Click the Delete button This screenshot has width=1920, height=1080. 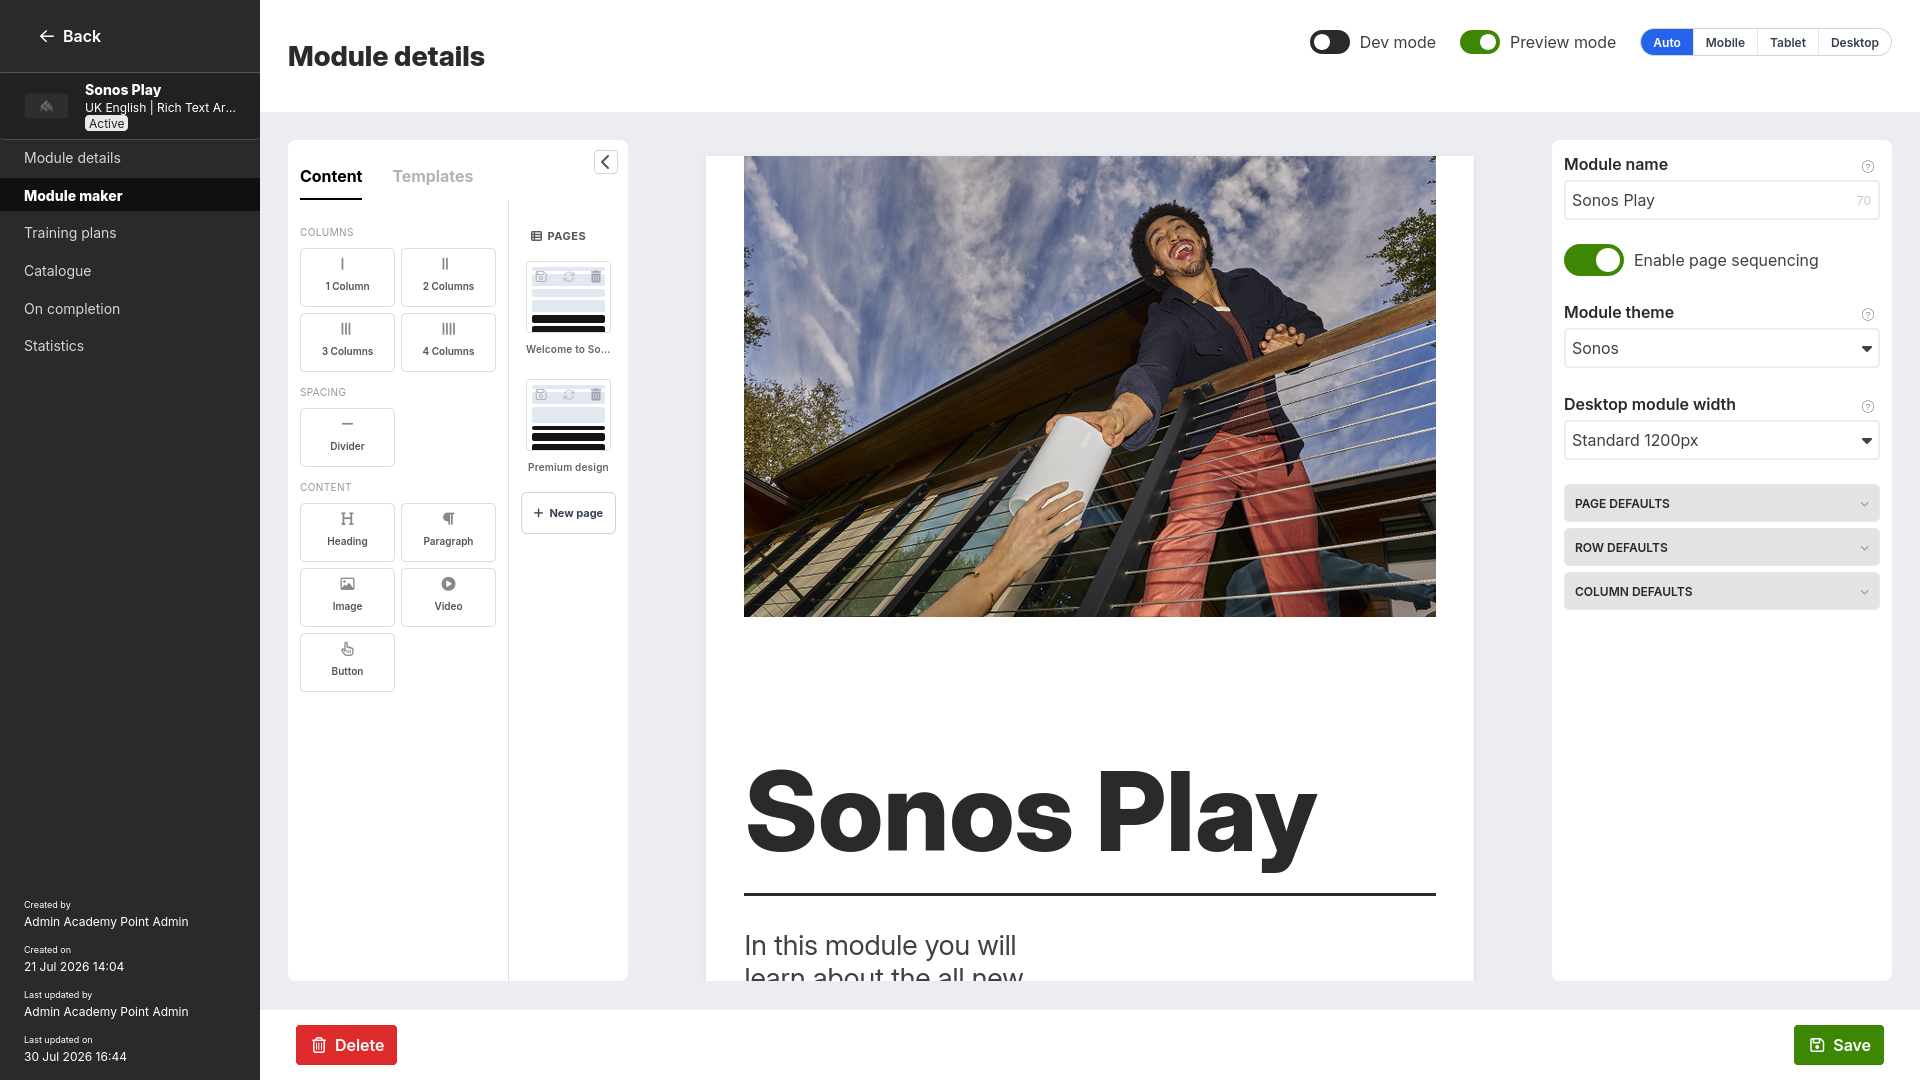(x=346, y=1045)
